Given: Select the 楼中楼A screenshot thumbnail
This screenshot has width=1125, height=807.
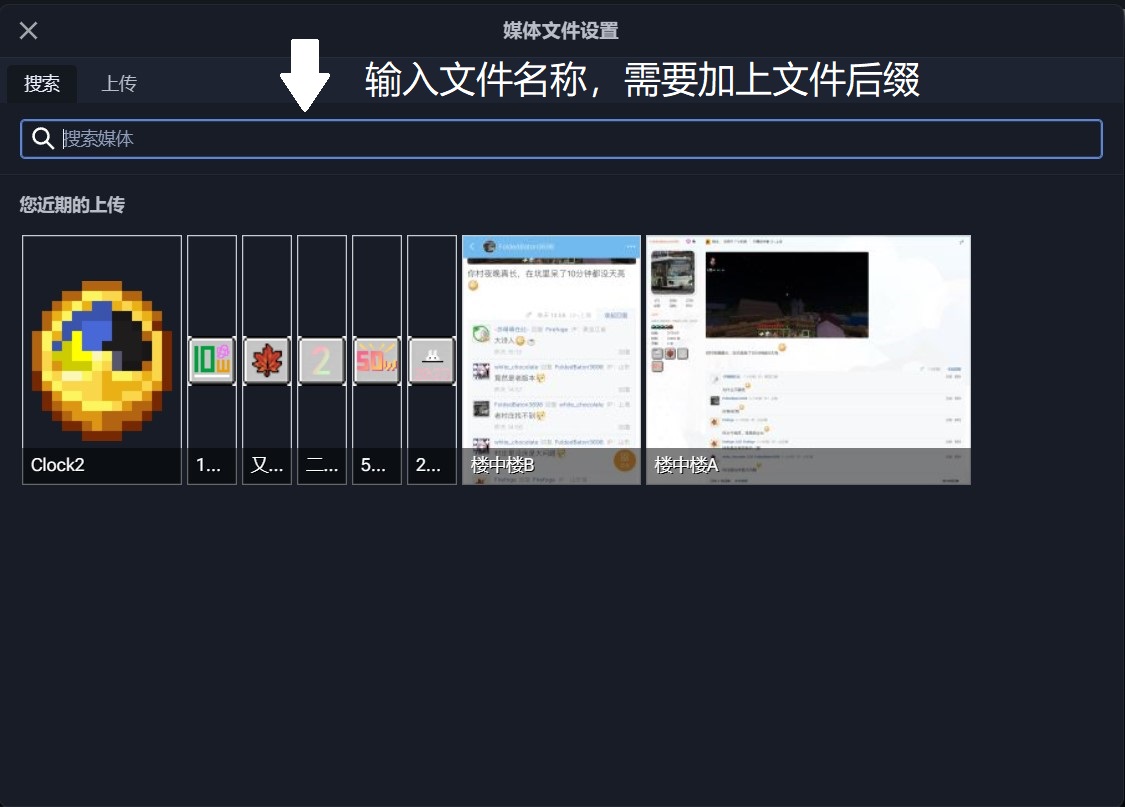Looking at the screenshot, I should 809,359.
